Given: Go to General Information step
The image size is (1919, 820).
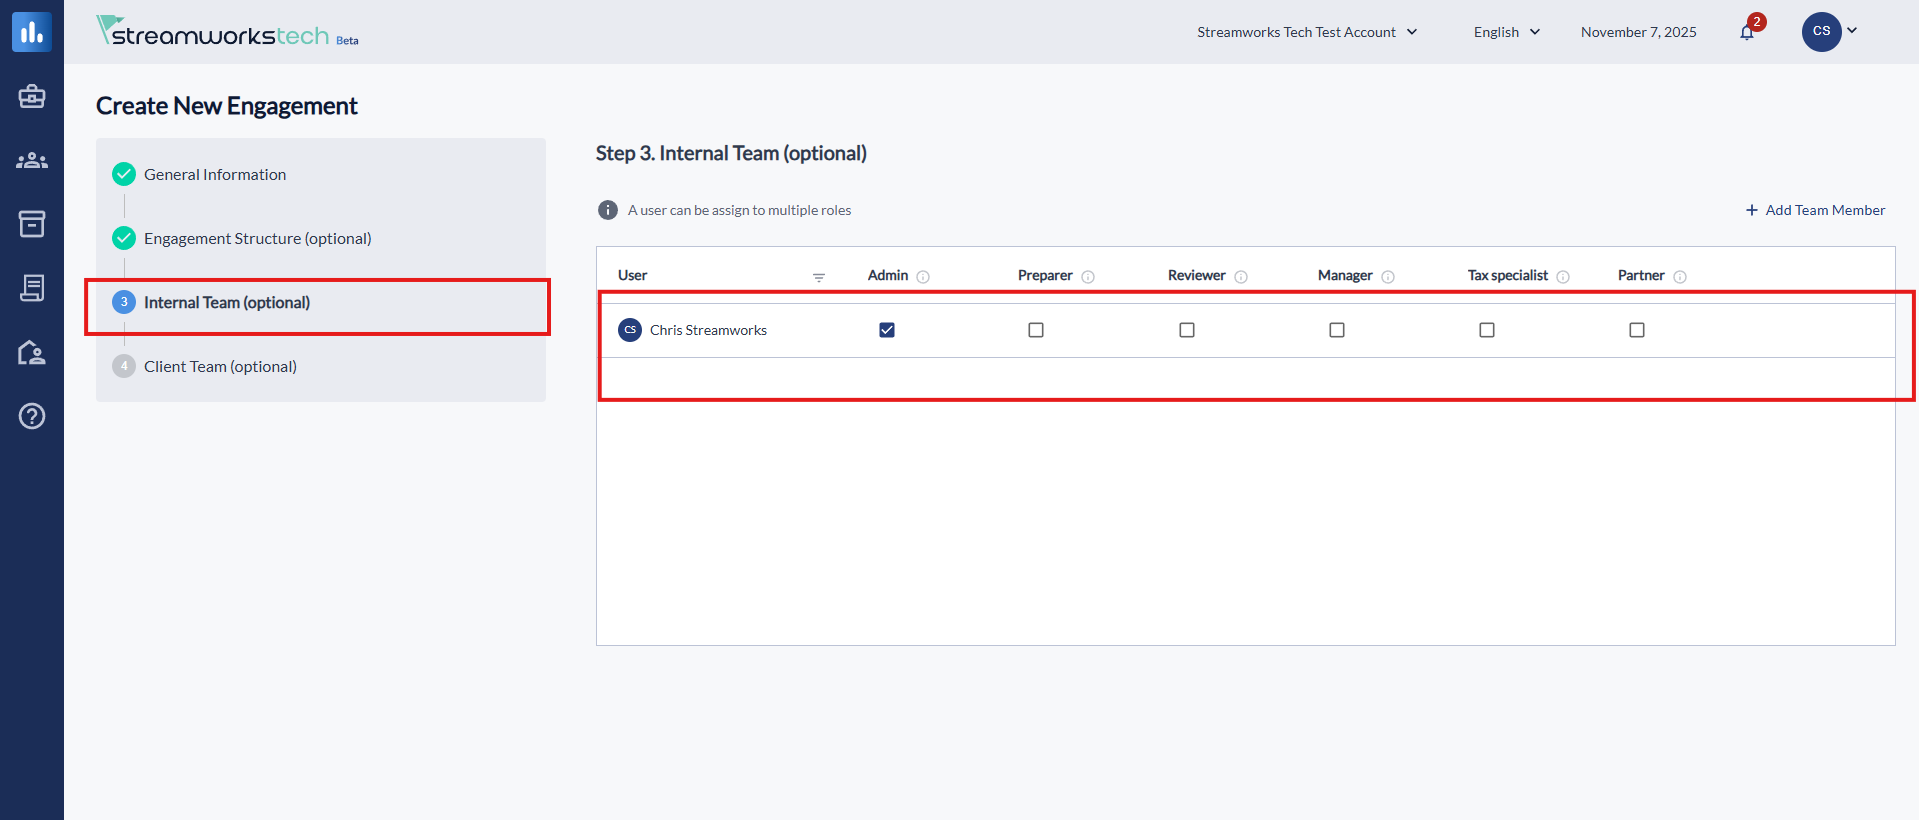Looking at the screenshot, I should pyautogui.click(x=215, y=175).
